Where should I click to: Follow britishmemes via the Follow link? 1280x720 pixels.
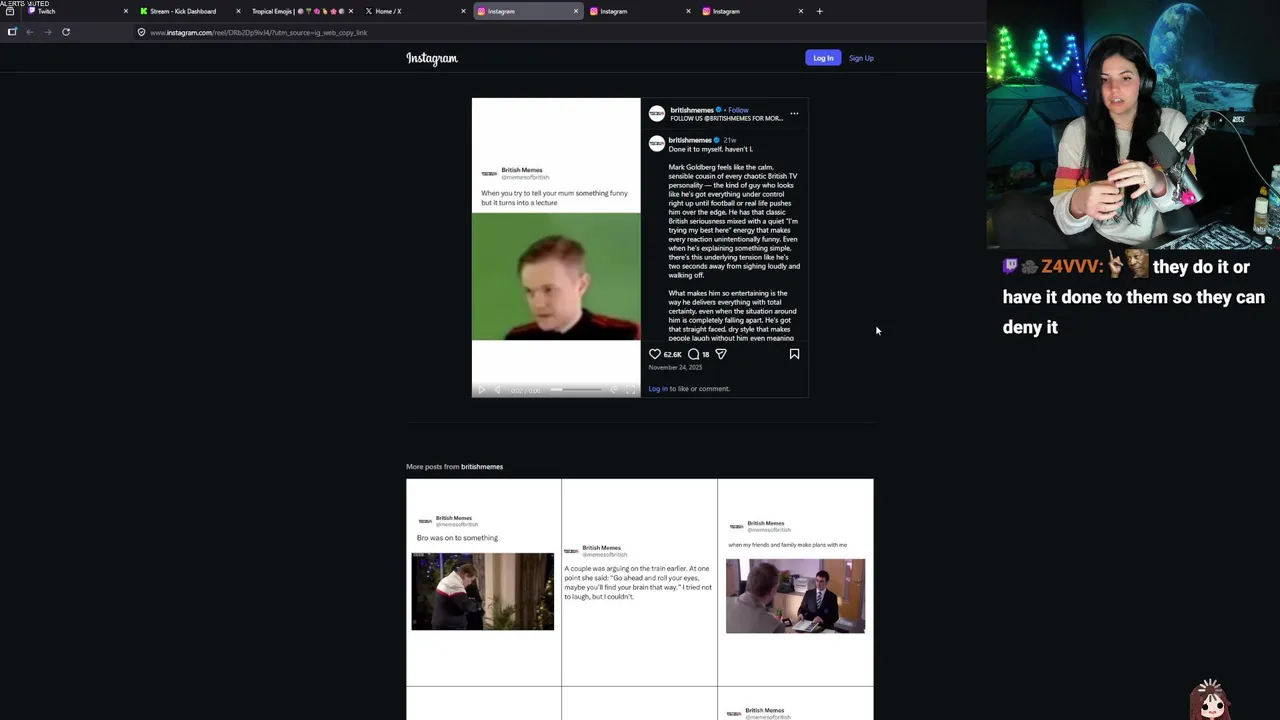point(738,110)
